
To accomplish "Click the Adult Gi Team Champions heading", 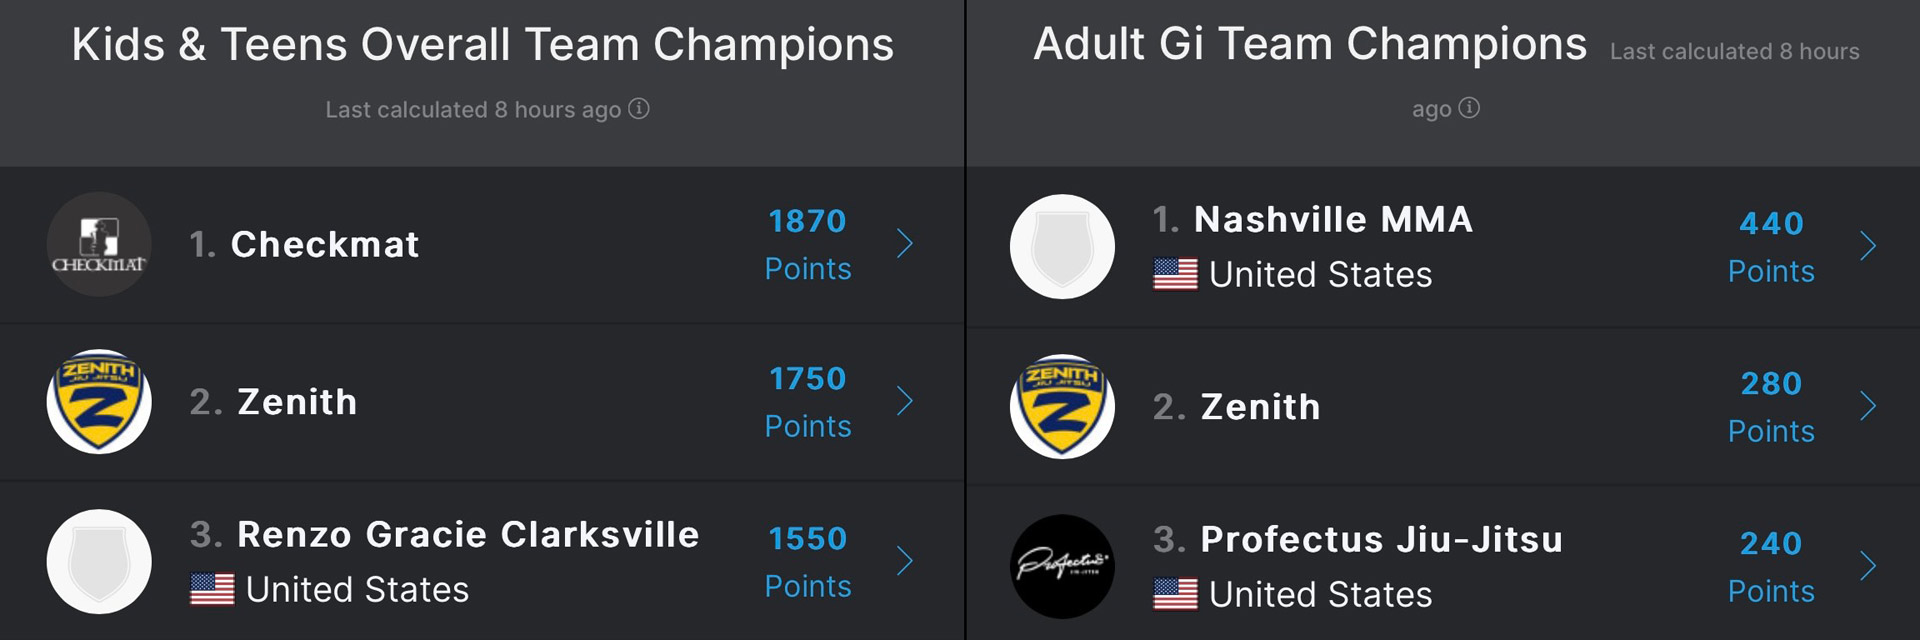I will [x=1310, y=44].
